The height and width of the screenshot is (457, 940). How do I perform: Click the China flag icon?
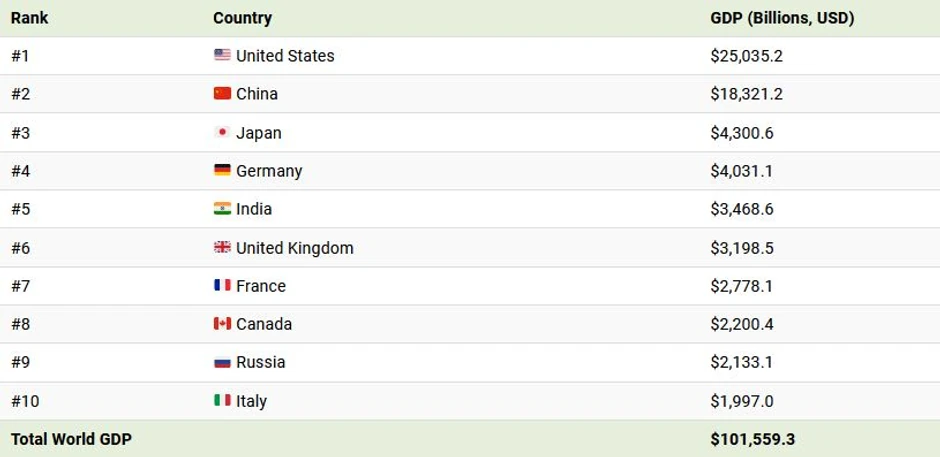tap(222, 93)
